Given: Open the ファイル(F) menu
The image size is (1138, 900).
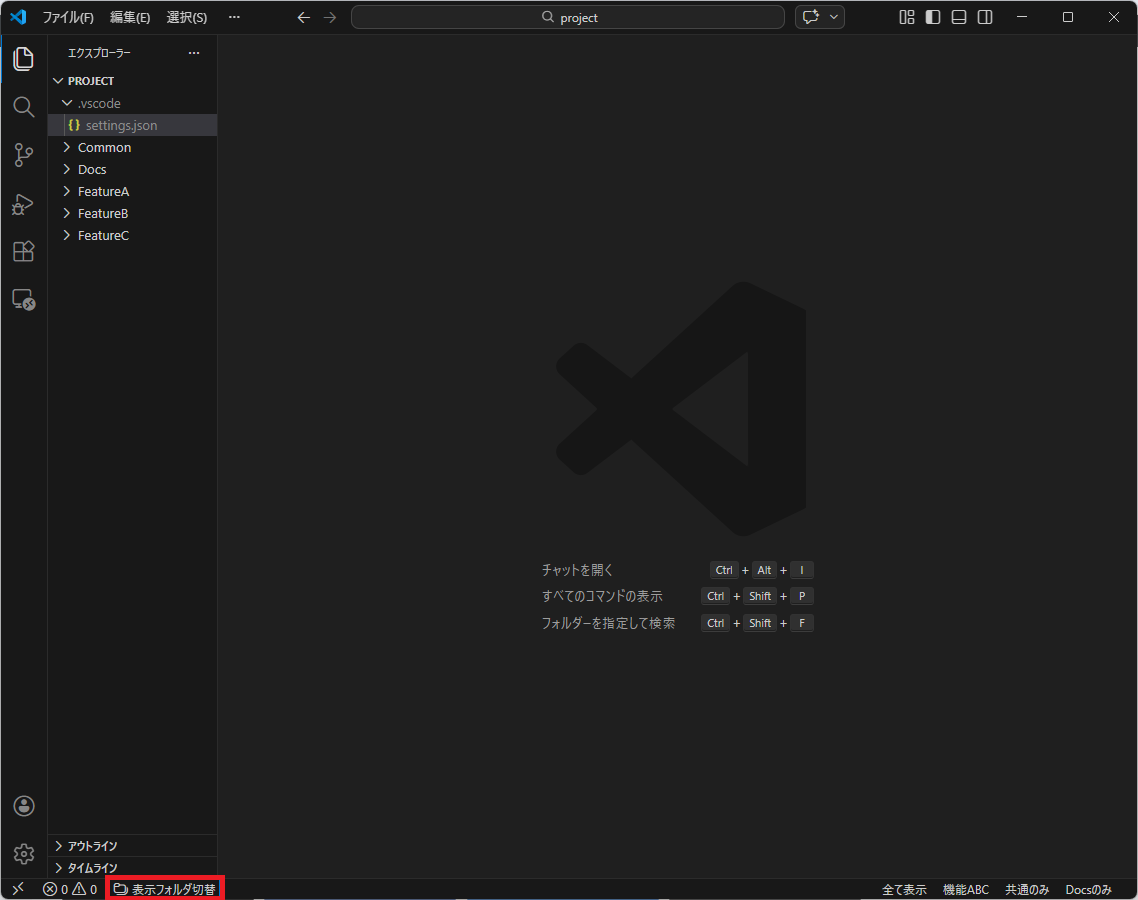Looking at the screenshot, I should click(x=68, y=17).
